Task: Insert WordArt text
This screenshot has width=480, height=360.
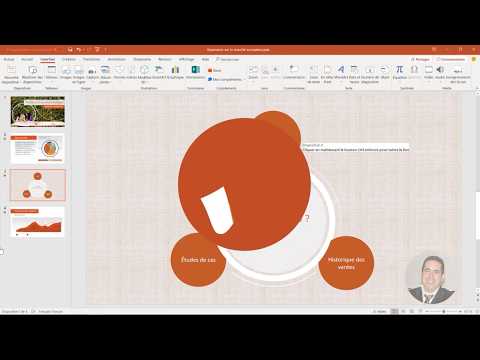Action: pos(341,73)
